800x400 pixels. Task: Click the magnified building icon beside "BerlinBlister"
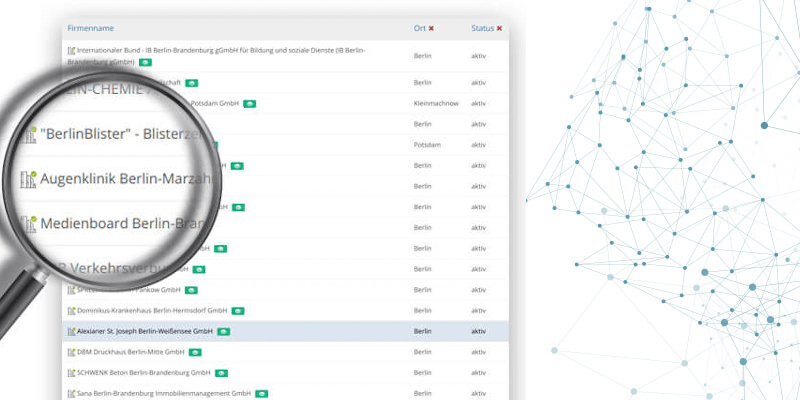coord(28,135)
